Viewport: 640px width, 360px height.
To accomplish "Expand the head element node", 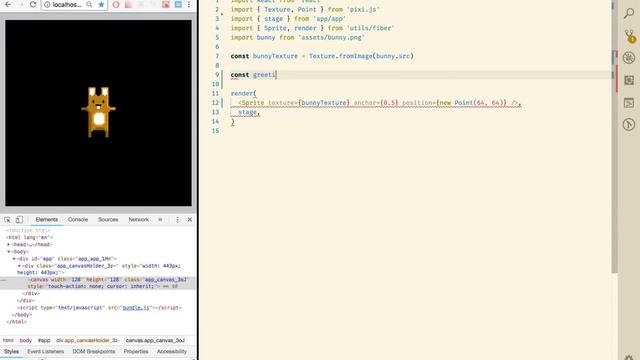I will 9,244.
